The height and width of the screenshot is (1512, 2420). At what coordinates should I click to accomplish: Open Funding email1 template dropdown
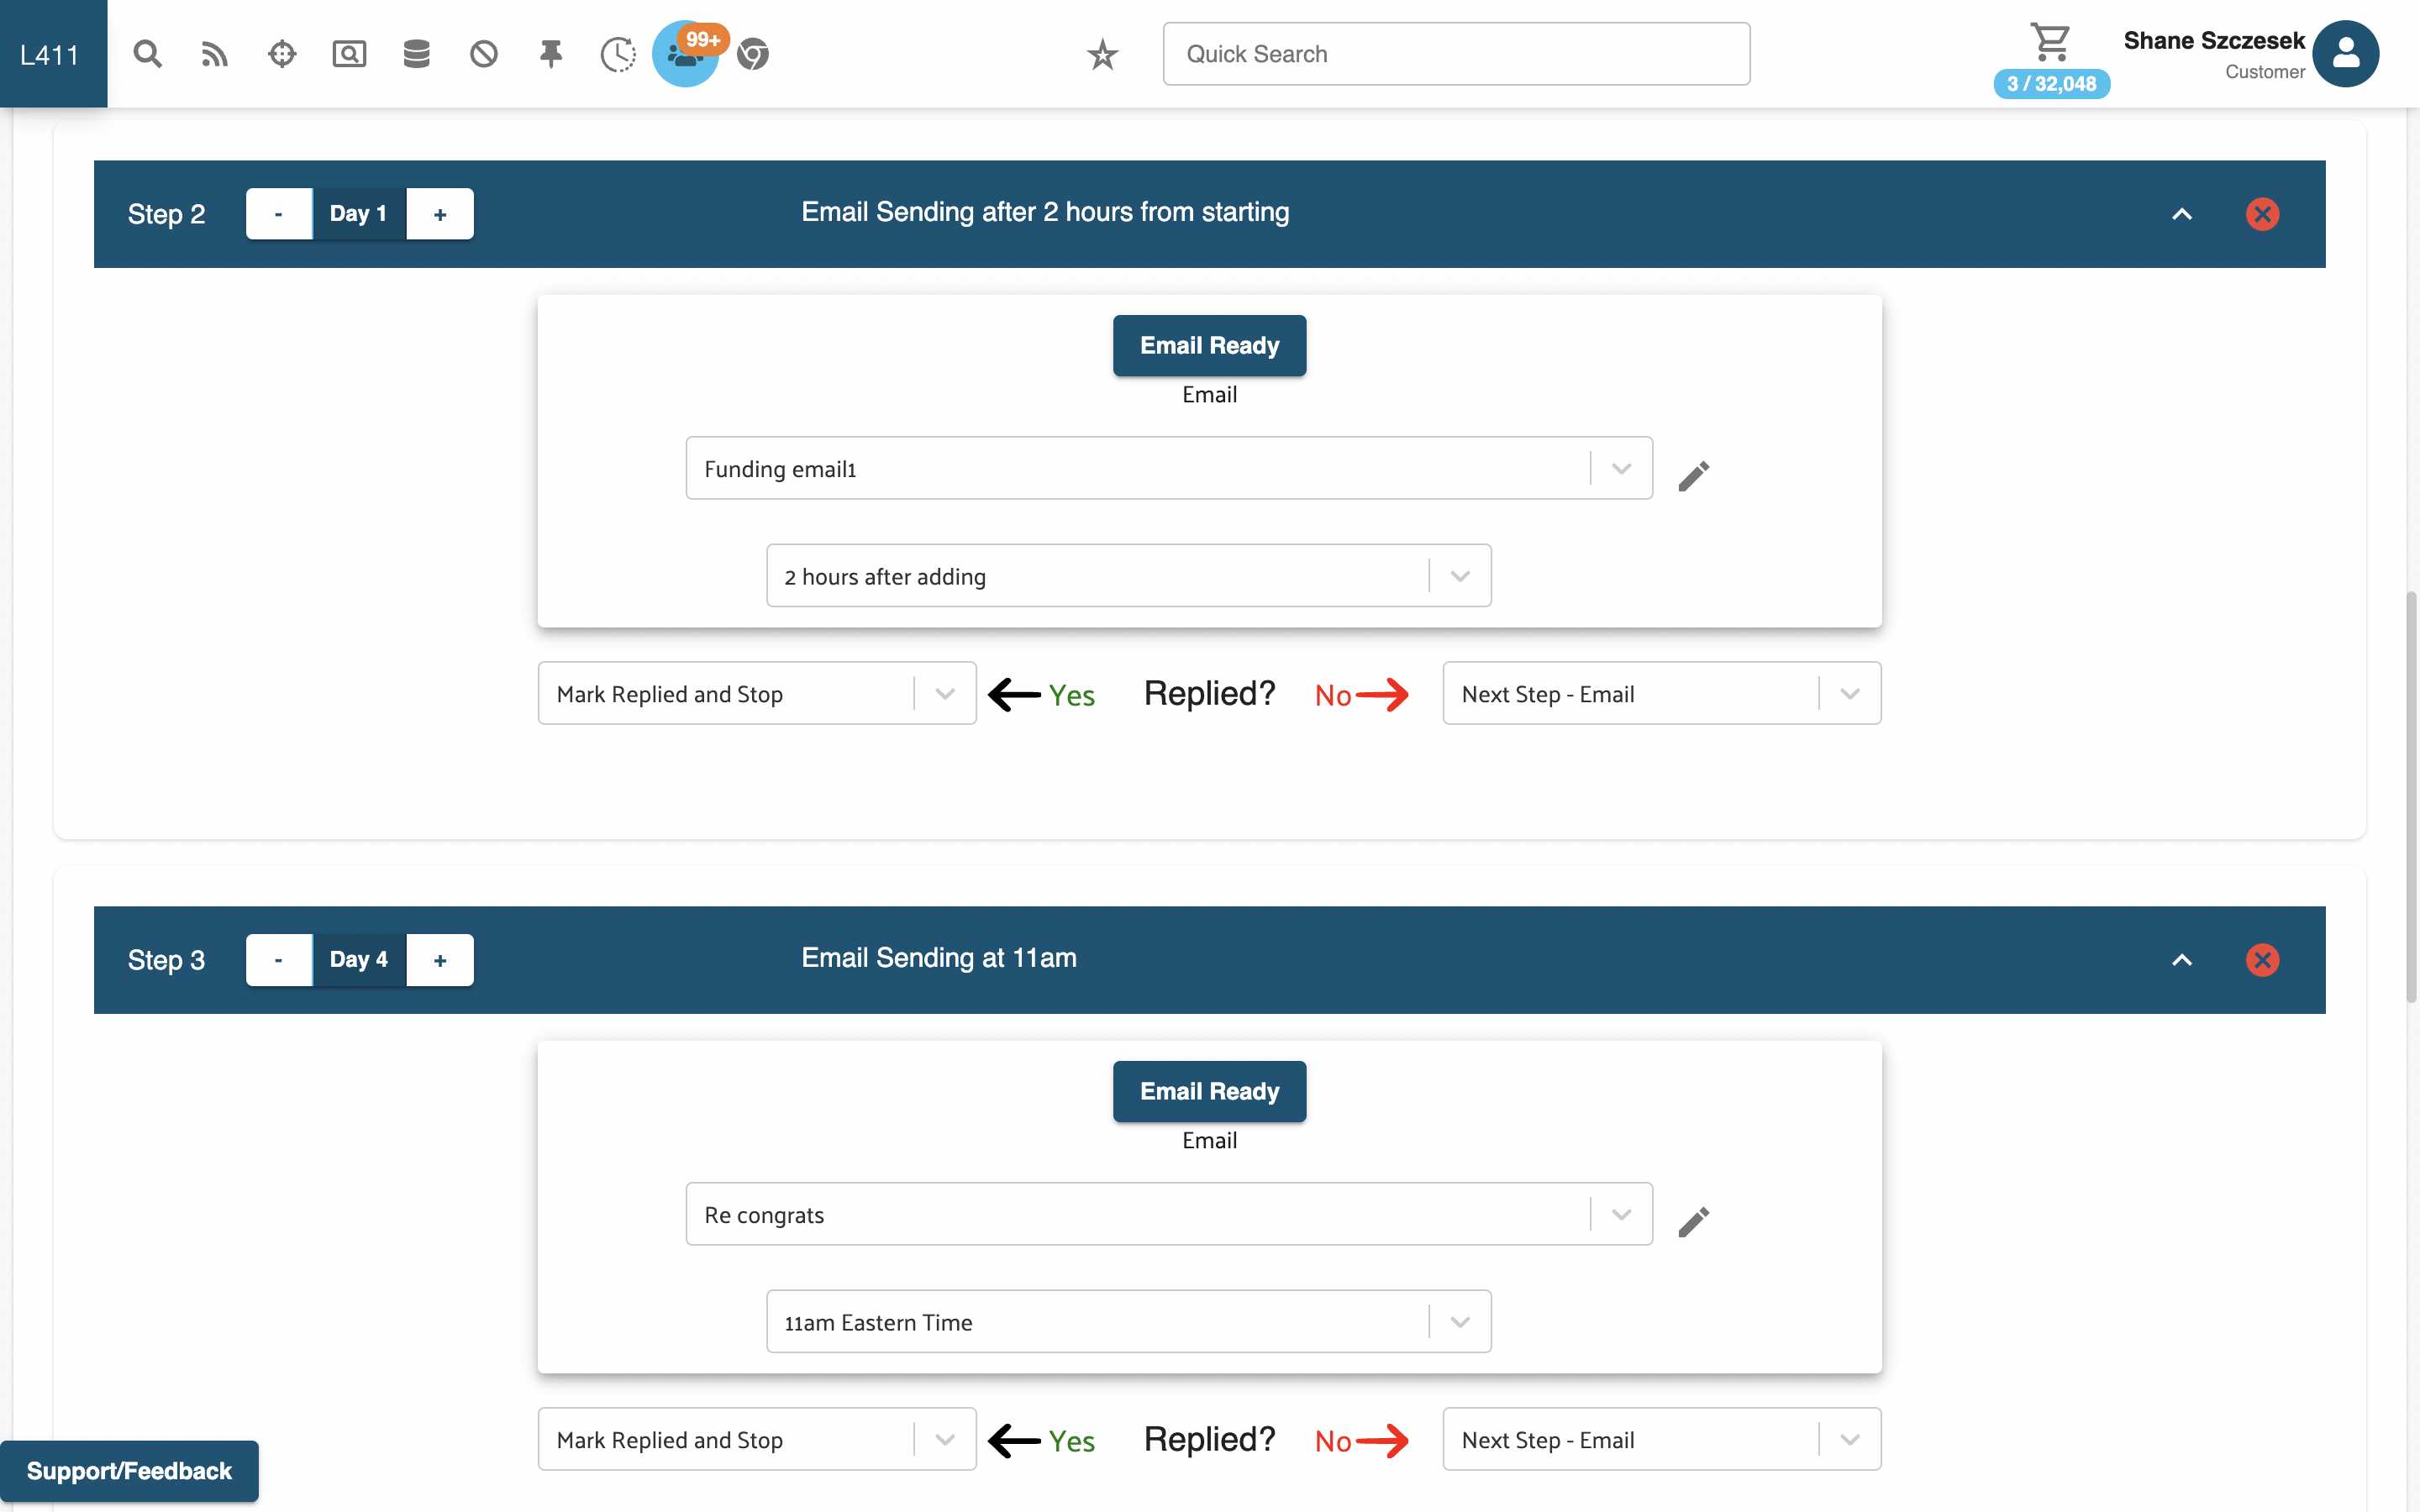click(1620, 469)
